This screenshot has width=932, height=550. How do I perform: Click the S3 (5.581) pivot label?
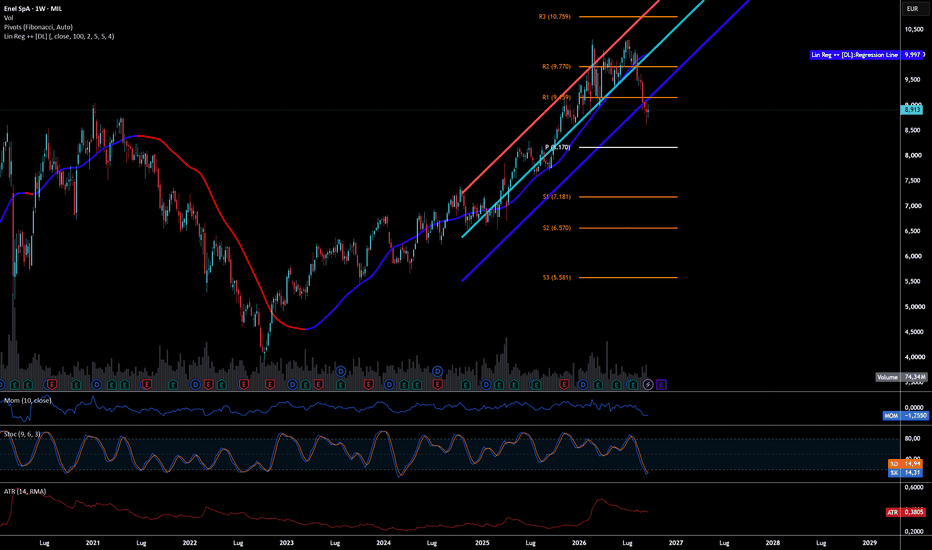pyautogui.click(x=556, y=278)
